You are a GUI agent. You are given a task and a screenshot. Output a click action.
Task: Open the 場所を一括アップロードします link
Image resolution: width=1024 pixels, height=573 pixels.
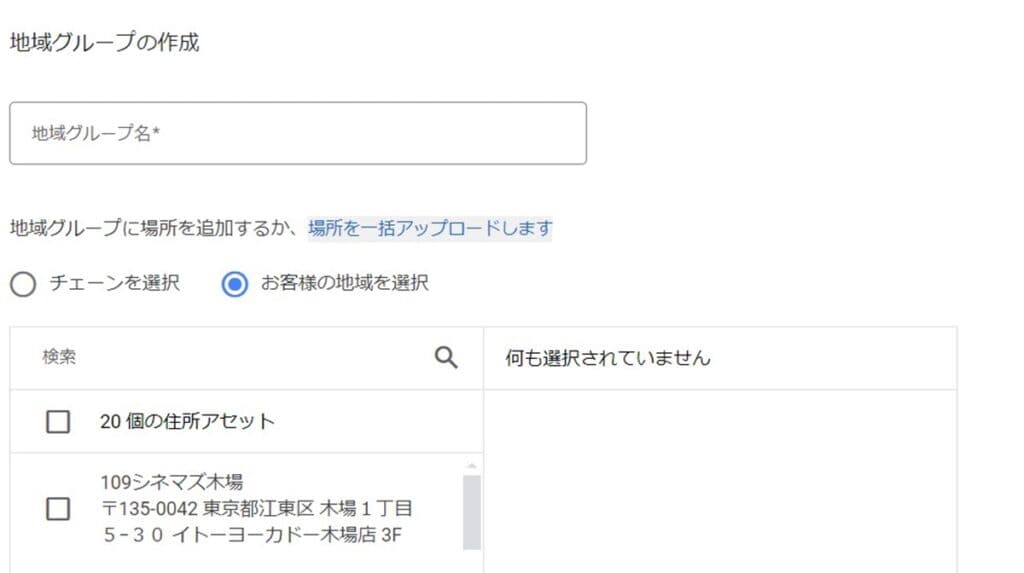[x=430, y=229]
